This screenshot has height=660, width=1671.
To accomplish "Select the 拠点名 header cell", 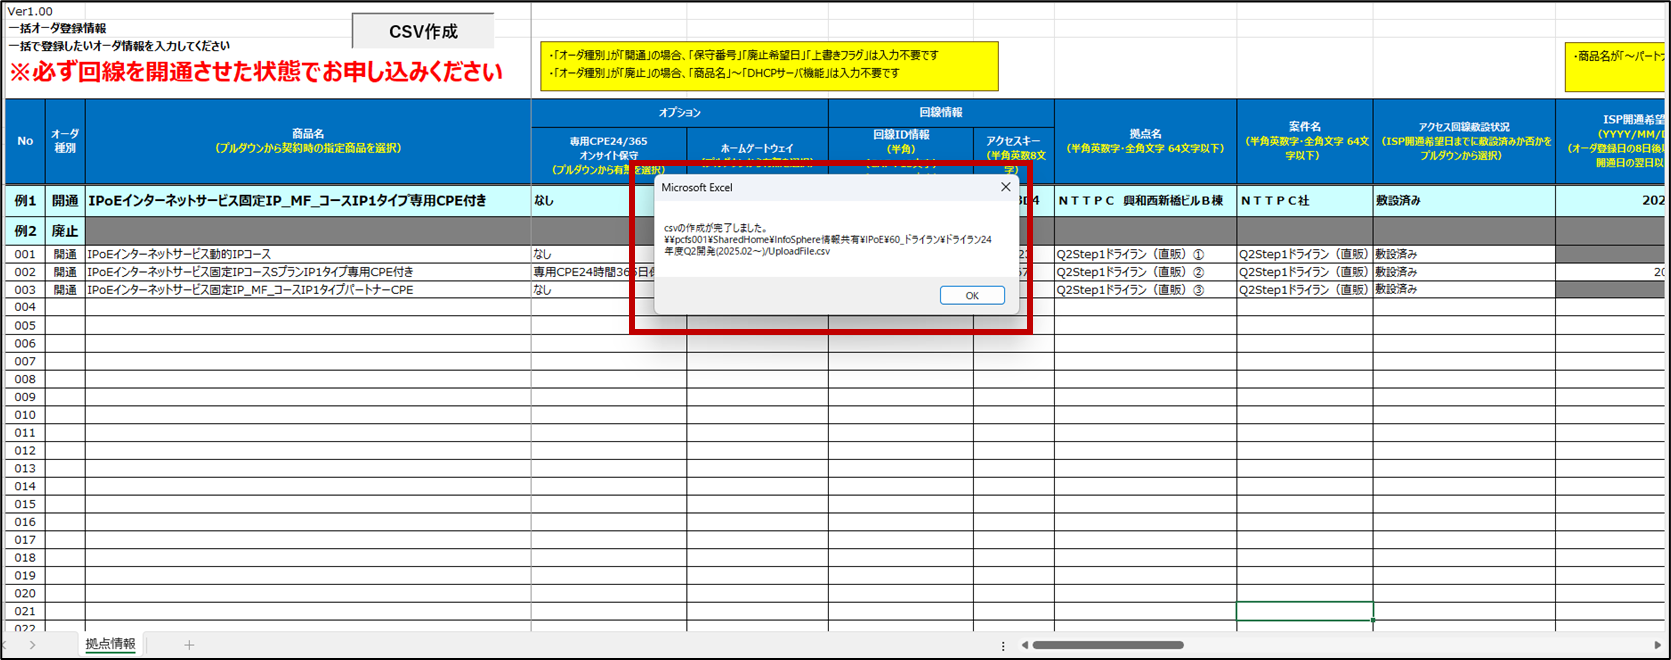I will 1145,141.
